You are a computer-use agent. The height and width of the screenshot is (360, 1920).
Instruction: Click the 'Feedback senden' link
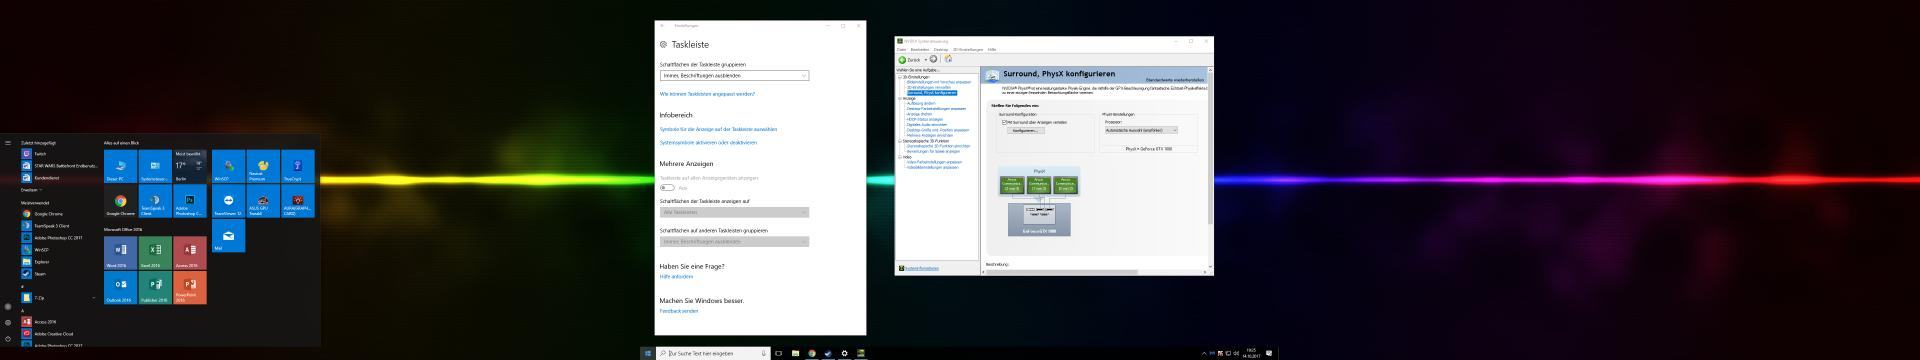coord(679,311)
